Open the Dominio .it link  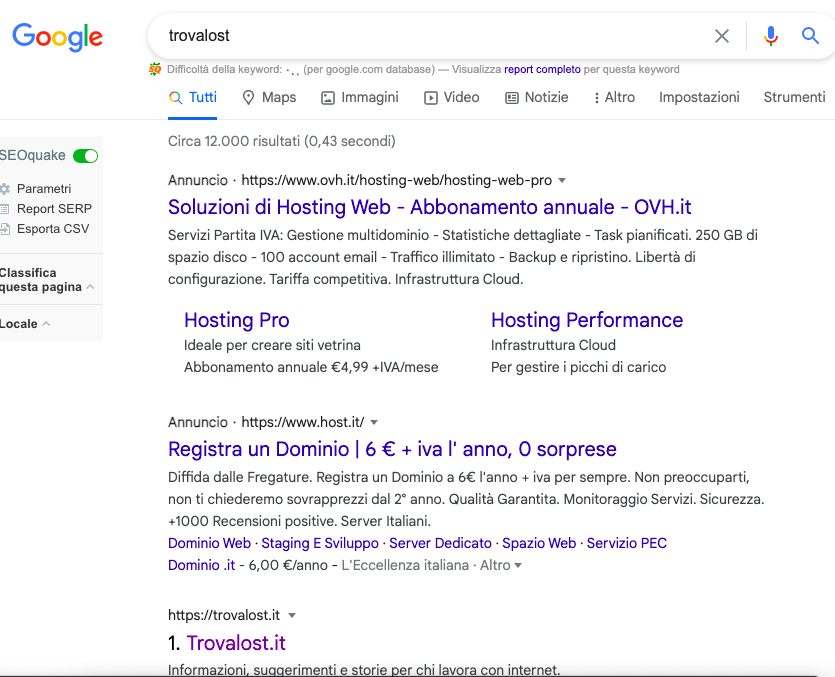(201, 565)
